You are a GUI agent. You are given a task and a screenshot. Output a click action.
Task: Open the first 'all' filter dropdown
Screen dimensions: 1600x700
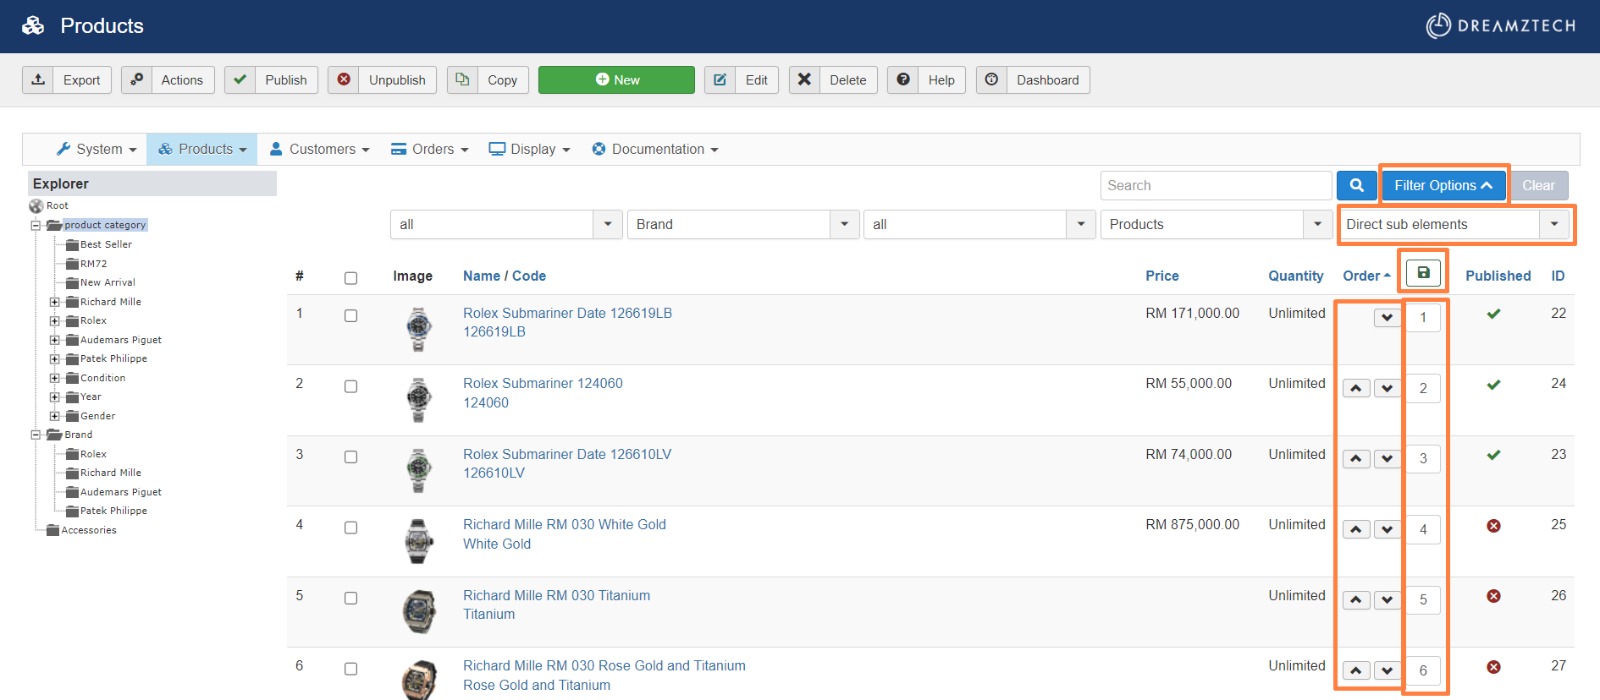pos(506,224)
